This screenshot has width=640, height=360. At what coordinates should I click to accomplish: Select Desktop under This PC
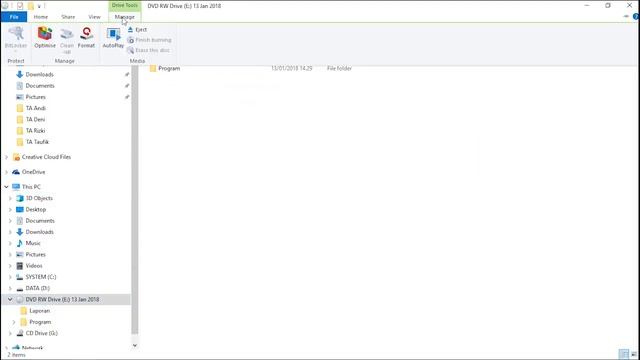tap(36, 209)
